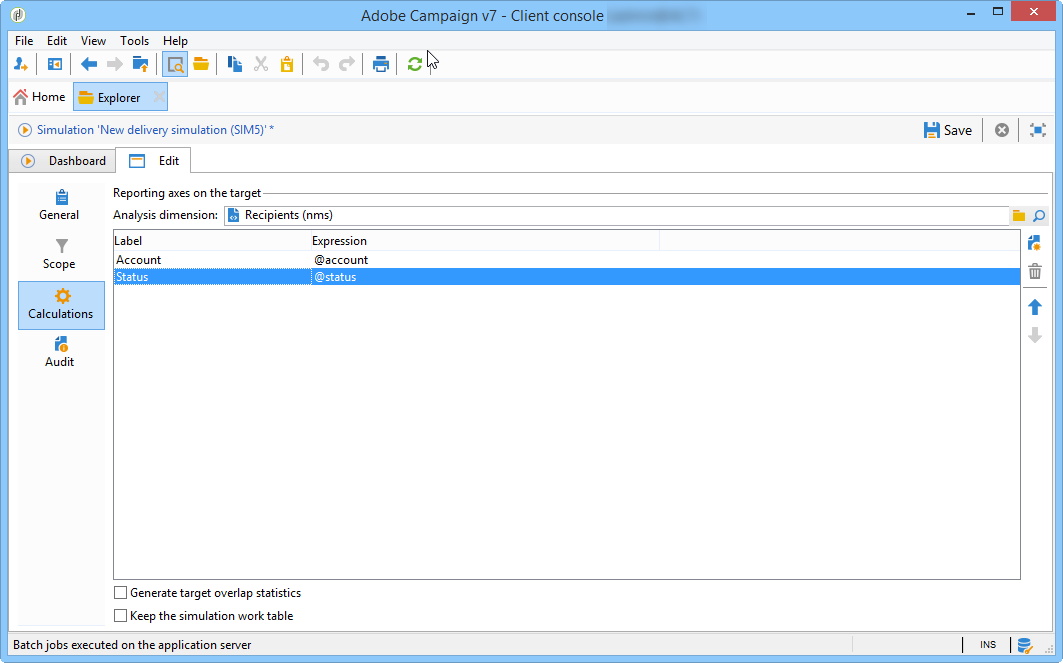Click the close simulation circle X icon
This screenshot has height=663, width=1063.
(1001, 130)
